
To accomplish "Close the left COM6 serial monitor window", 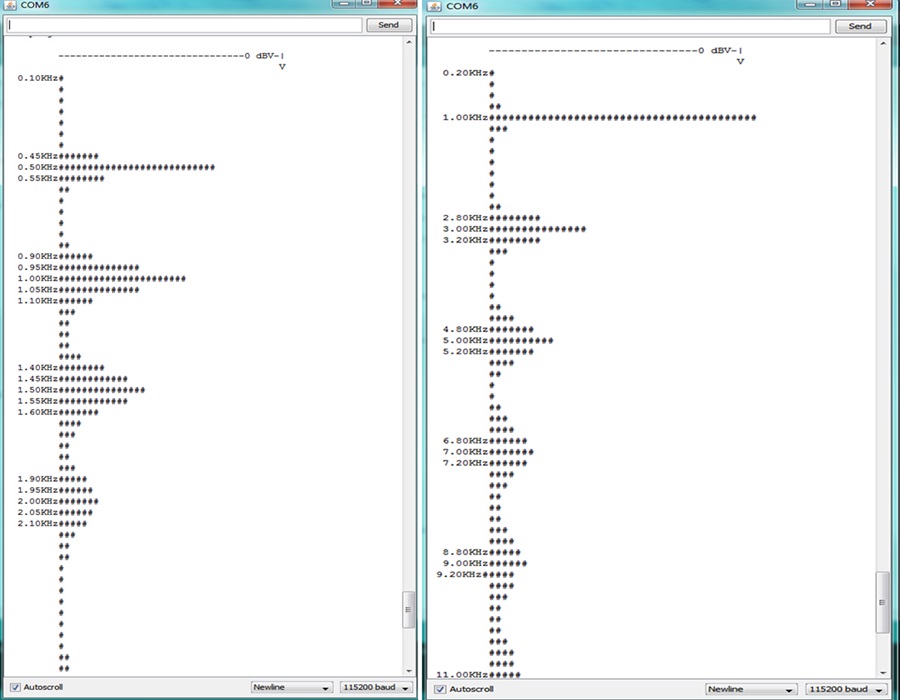I will tap(397, 3).
